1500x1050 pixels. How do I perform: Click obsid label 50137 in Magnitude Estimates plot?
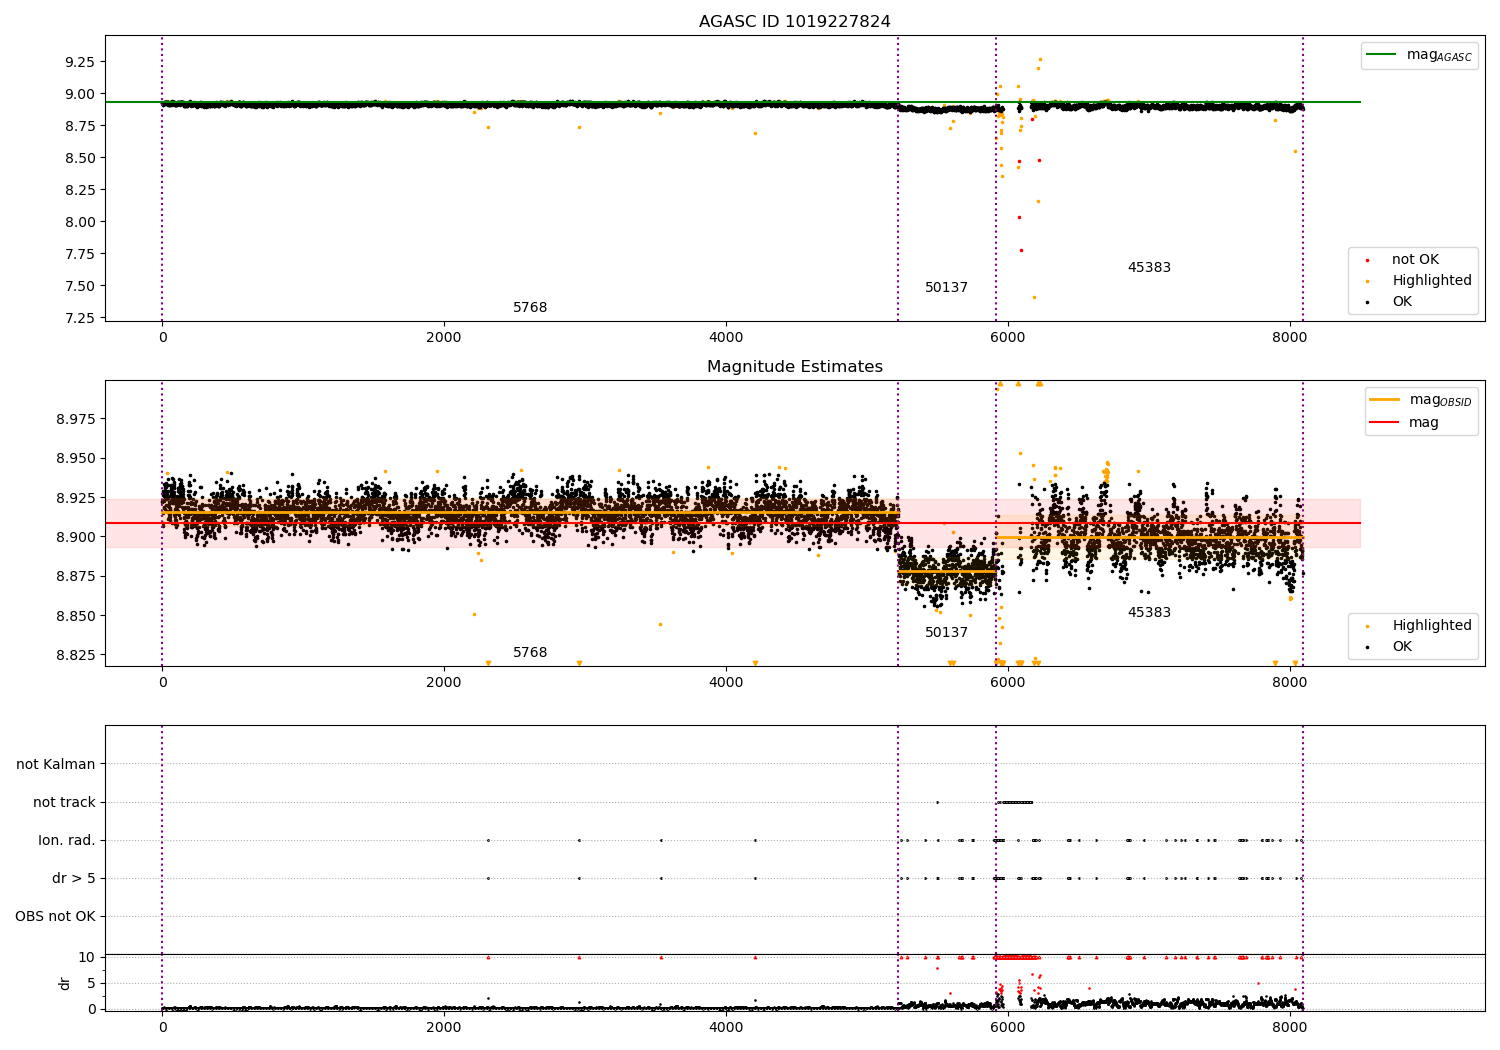point(946,633)
